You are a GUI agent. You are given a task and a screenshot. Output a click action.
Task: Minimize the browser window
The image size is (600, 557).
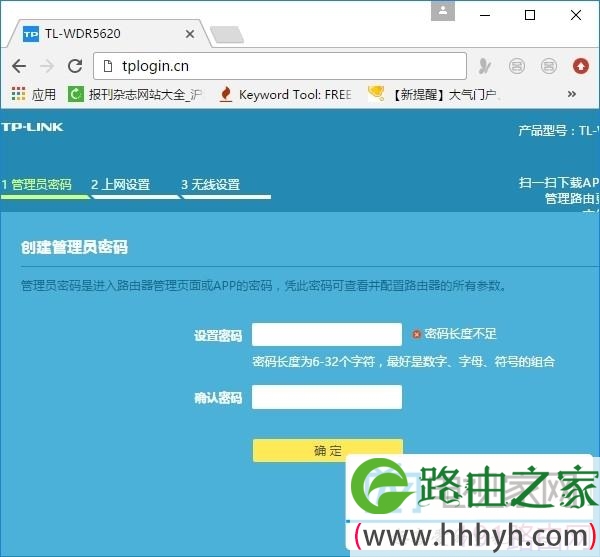pyautogui.click(x=485, y=15)
